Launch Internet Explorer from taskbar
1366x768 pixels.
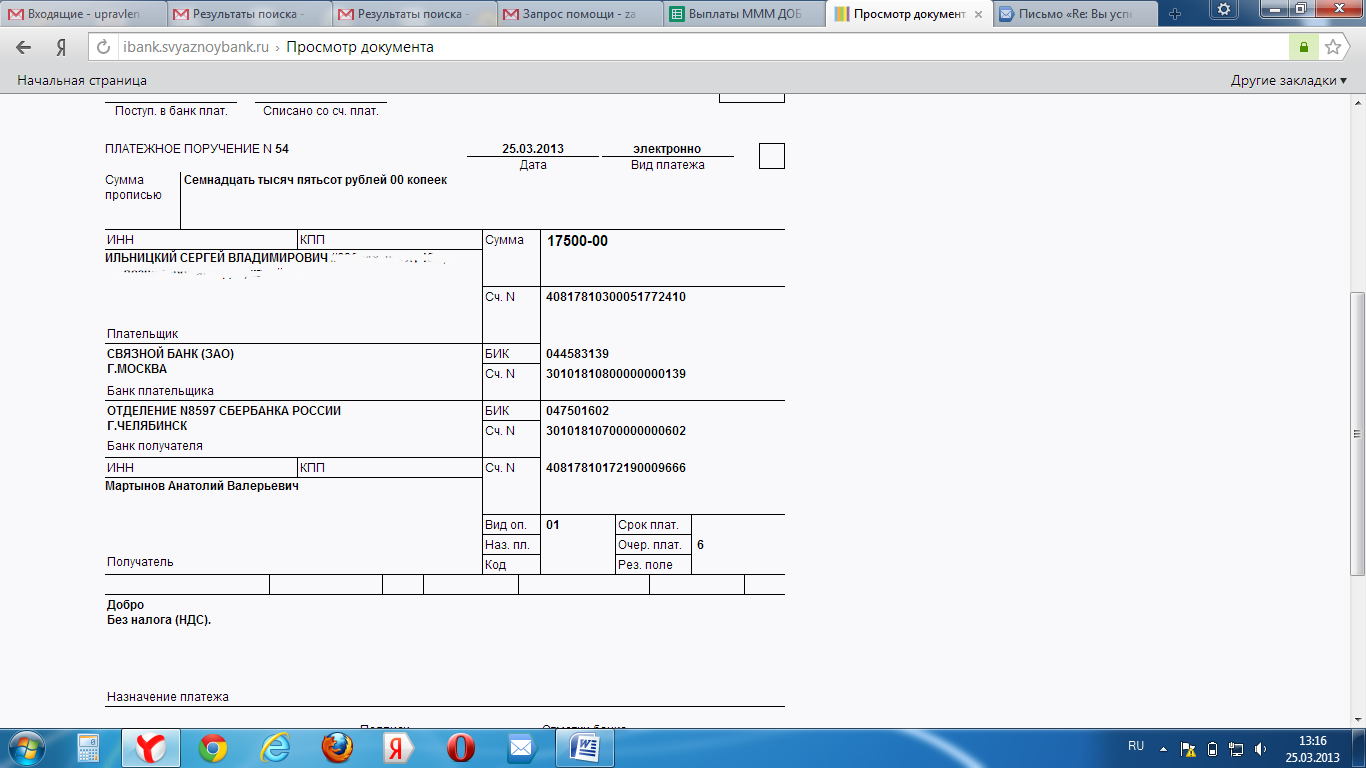[275, 748]
